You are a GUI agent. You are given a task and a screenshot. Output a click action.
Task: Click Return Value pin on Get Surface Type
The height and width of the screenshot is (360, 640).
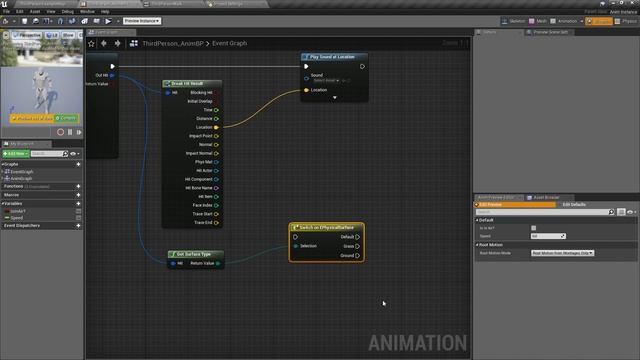(218, 264)
